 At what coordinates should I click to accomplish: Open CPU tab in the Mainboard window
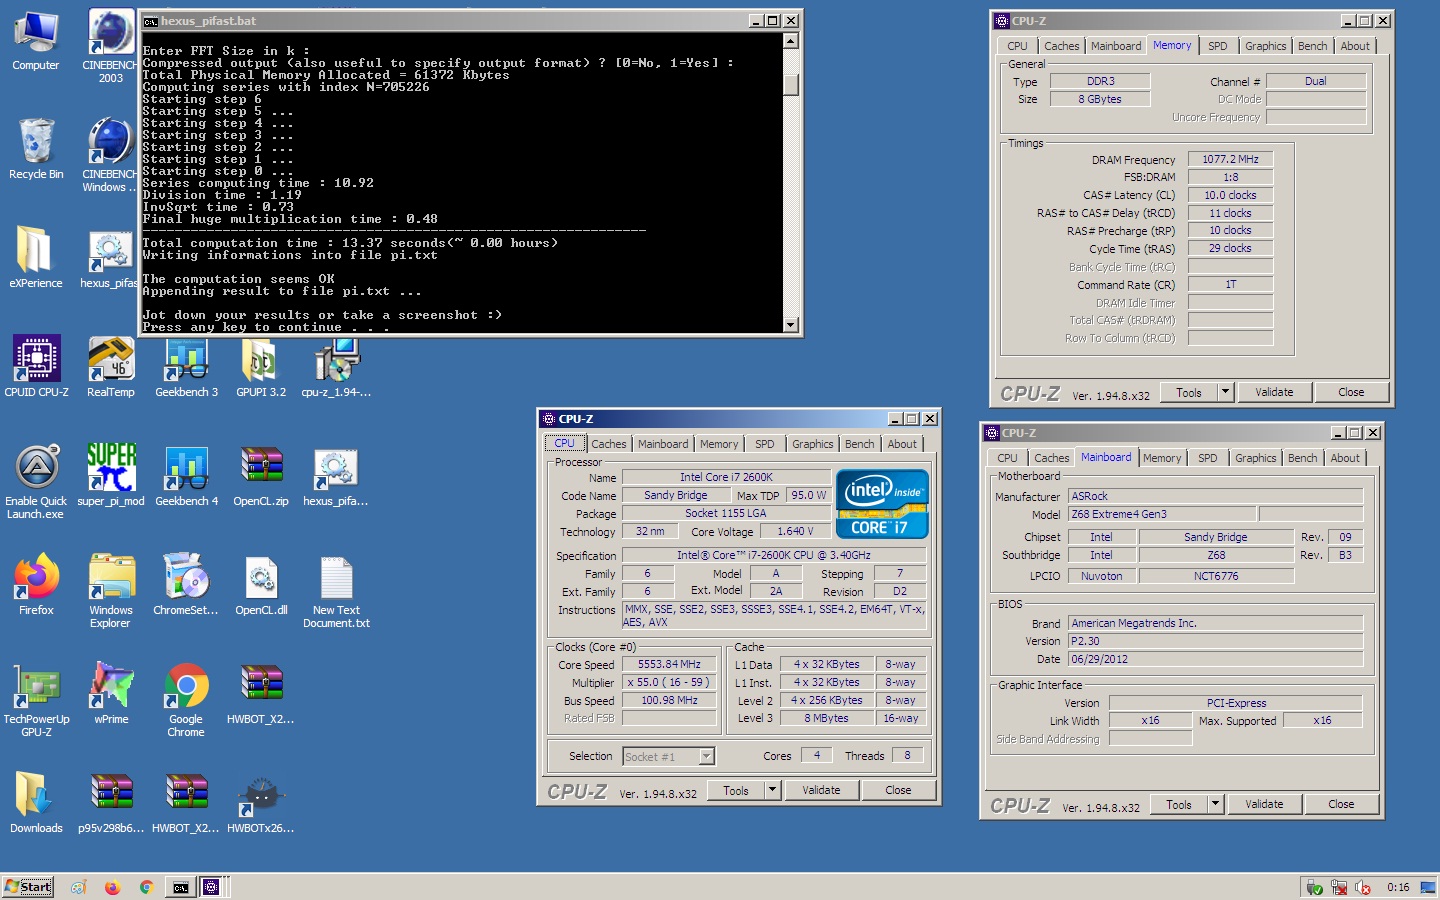coord(1007,458)
